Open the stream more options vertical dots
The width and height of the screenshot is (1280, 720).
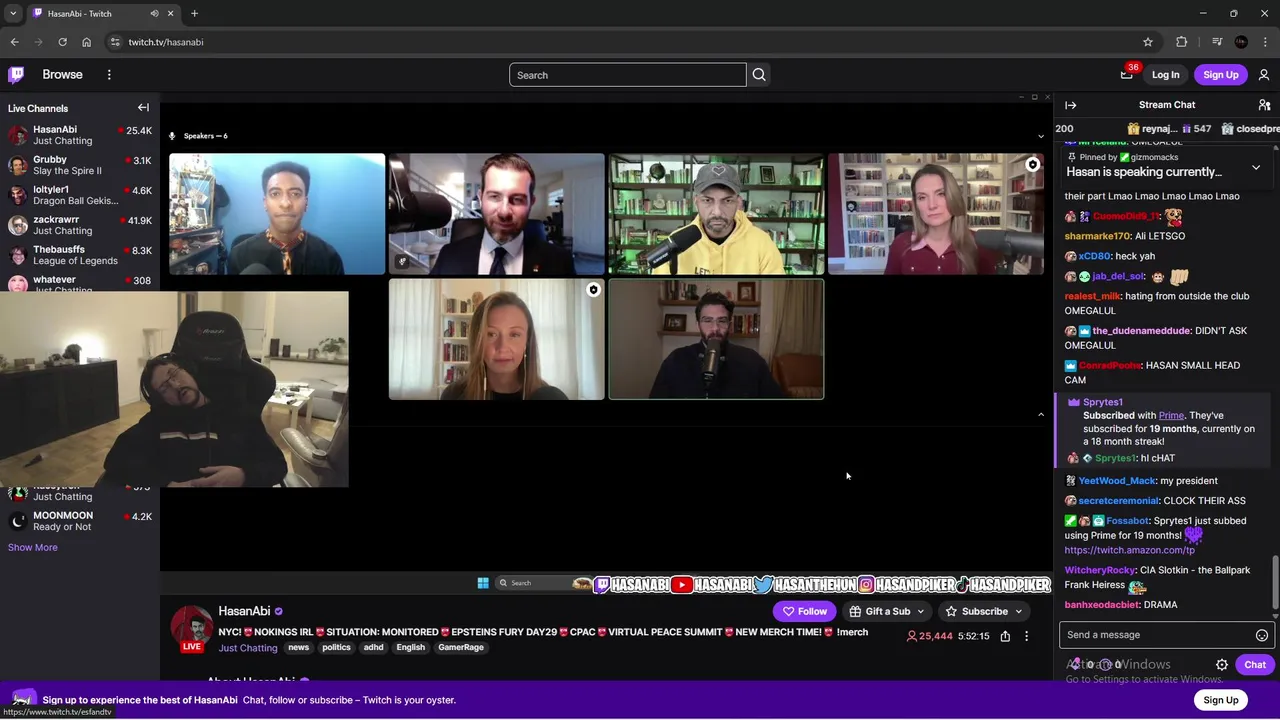click(1026, 636)
